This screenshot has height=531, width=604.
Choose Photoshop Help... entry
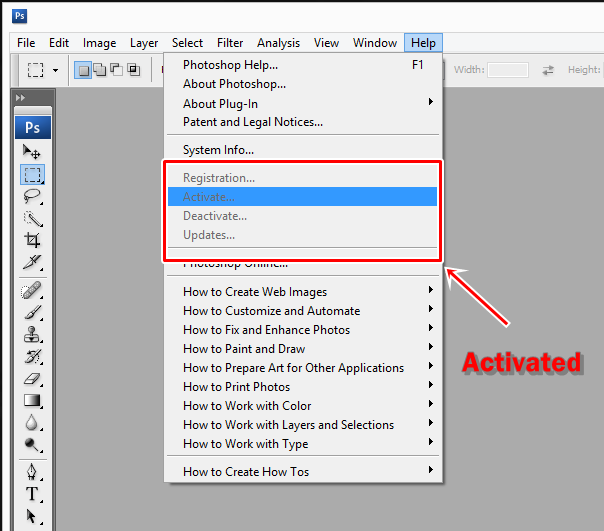(303, 65)
